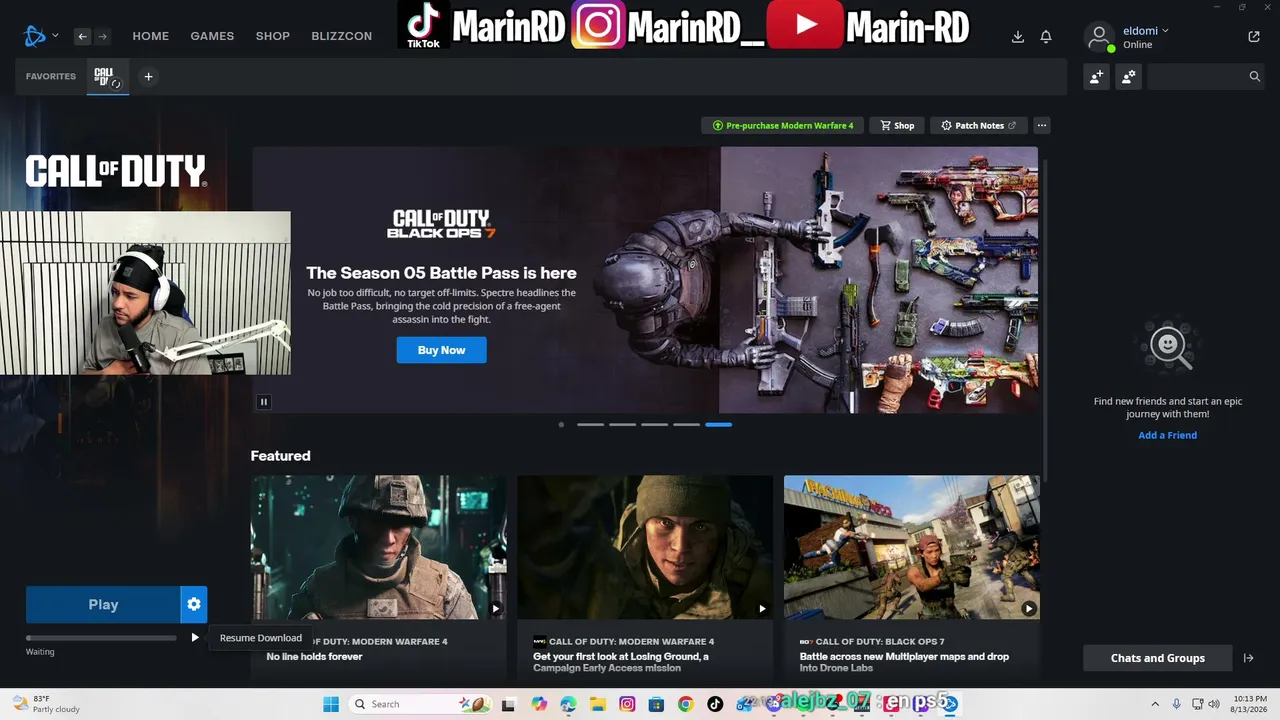Open game settings gear next to Play
The width and height of the screenshot is (1280, 720).
coord(194,605)
